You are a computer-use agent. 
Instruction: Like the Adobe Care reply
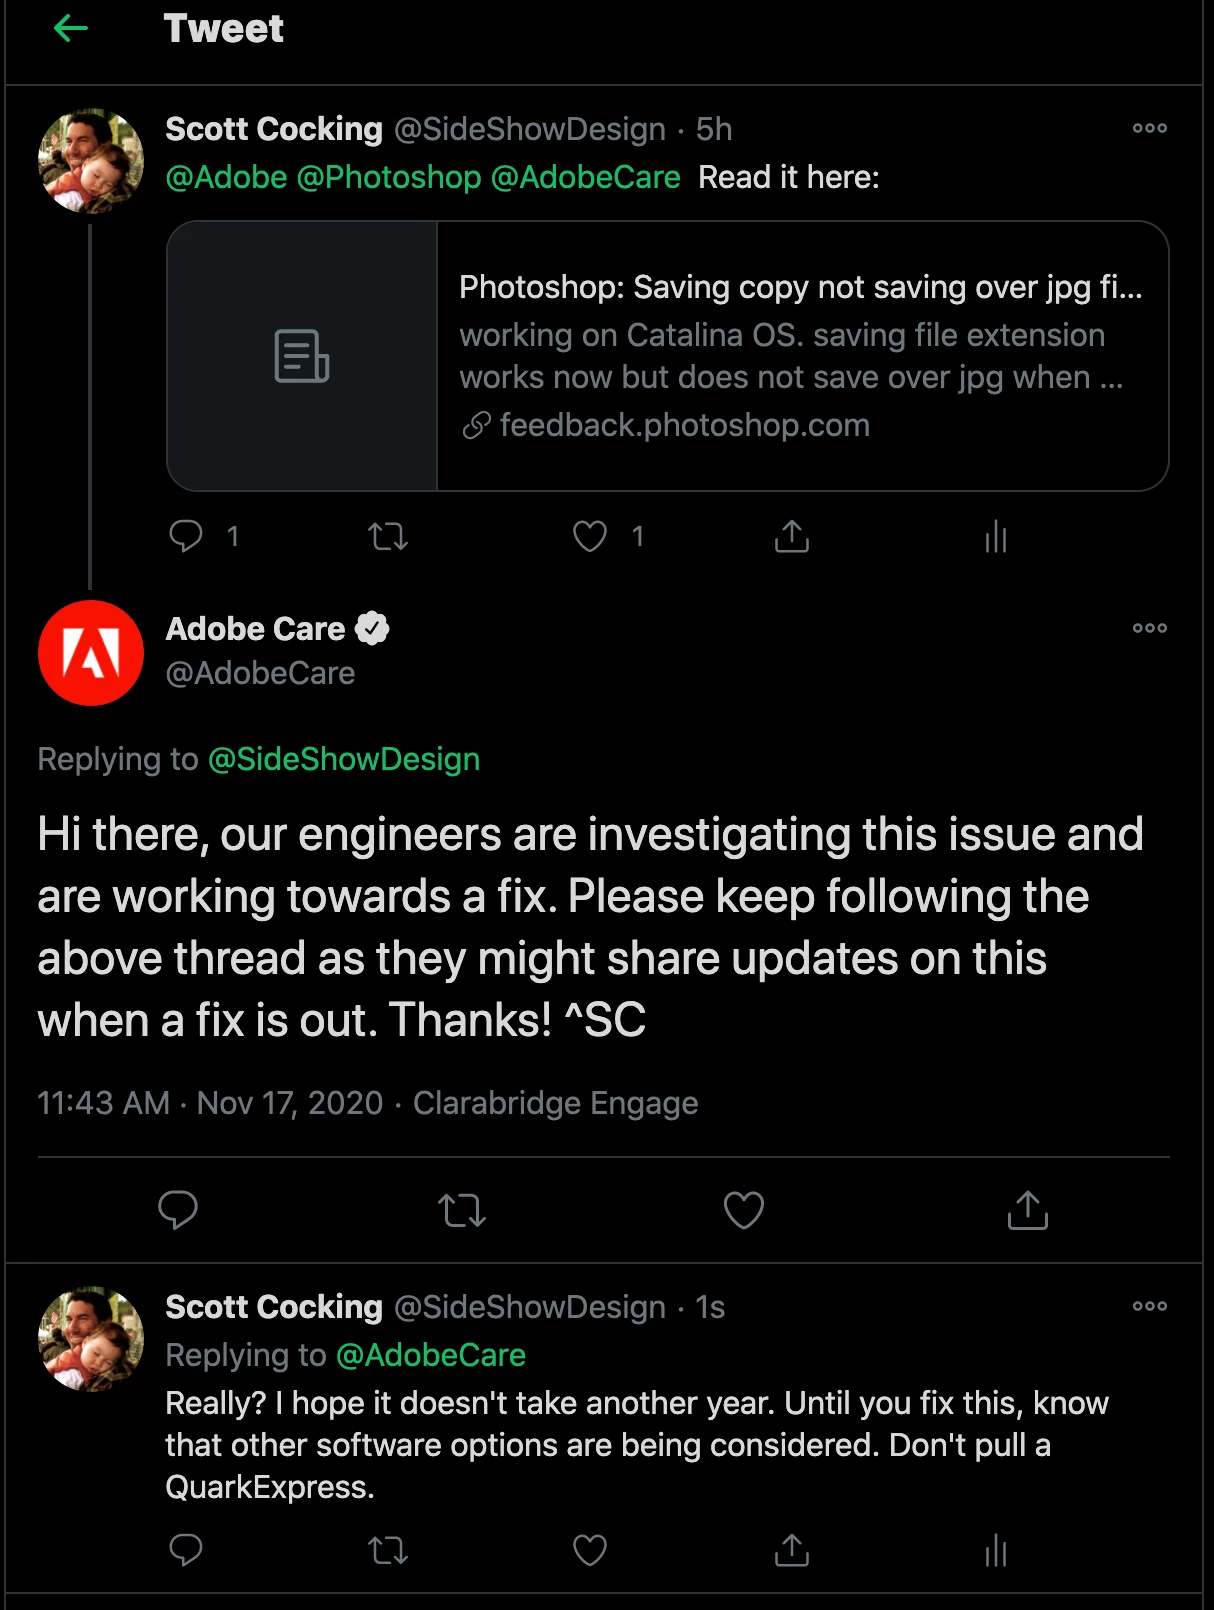pyautogui.click(x=744, y=1210)
